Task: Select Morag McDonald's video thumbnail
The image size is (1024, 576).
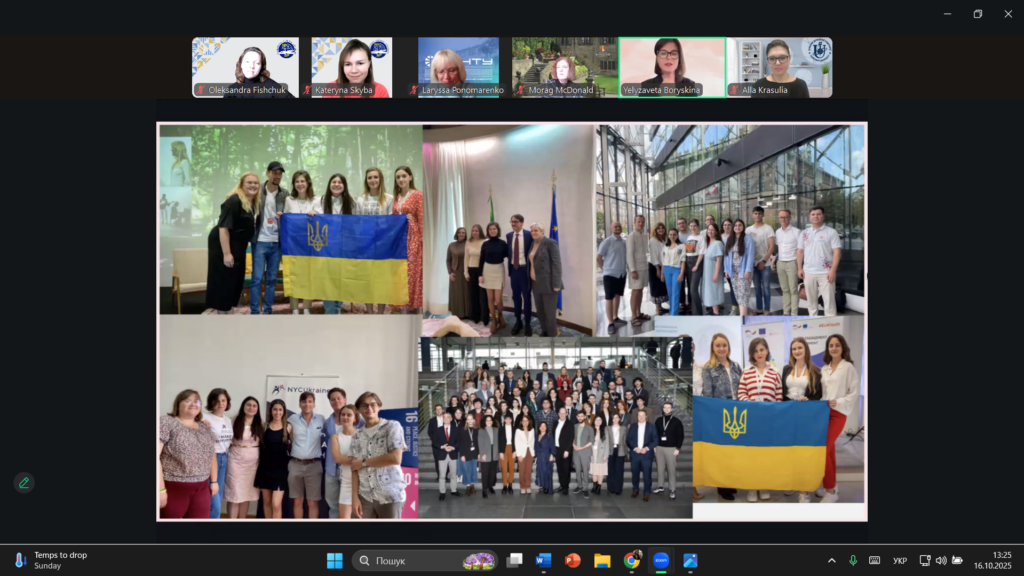Action: (x=564, y=67)
